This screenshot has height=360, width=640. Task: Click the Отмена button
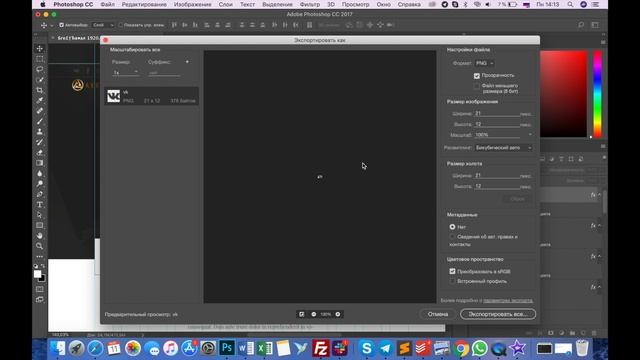tap(438, 314)
